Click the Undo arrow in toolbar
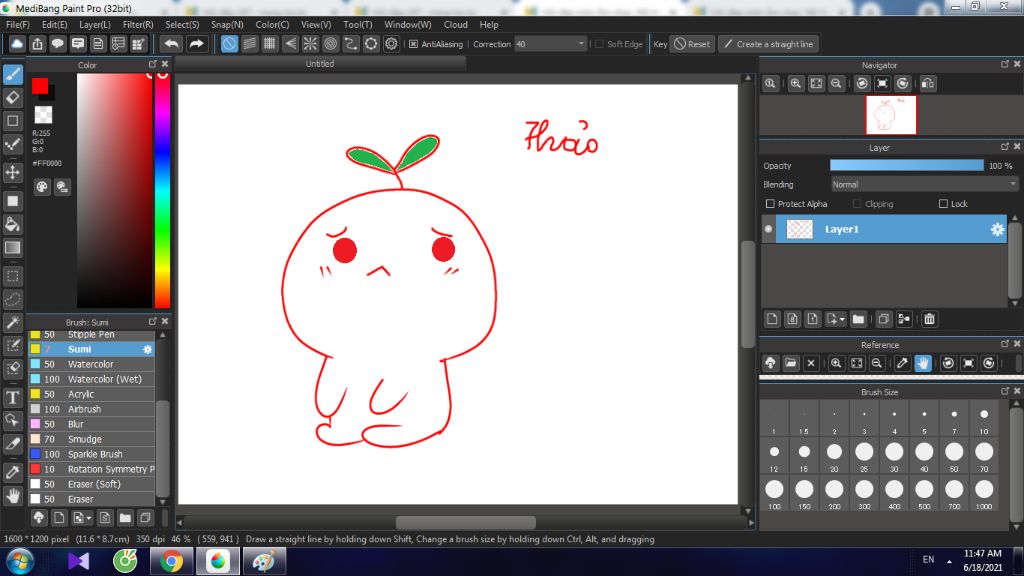The width and height of the screenshot is (1024, 576). pos(172,44)
